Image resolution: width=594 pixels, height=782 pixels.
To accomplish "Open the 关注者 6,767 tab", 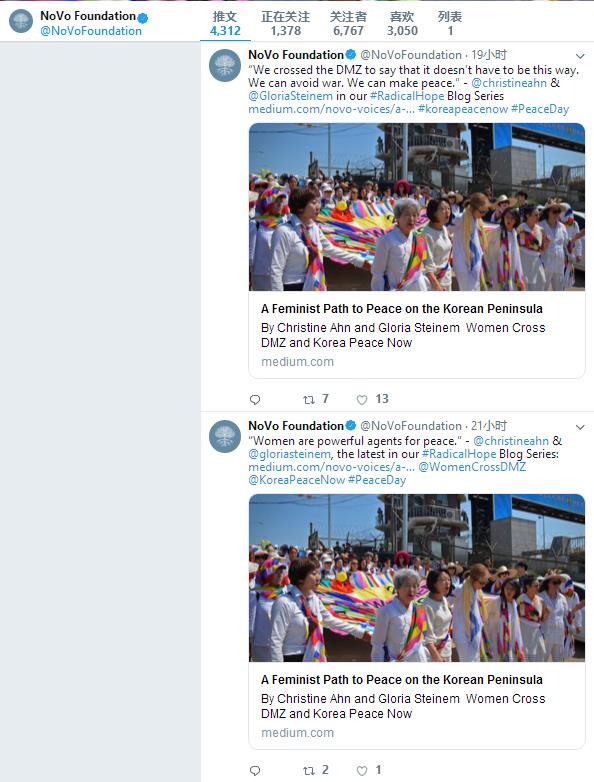I will pyautogui.click(x=348, y=24).
